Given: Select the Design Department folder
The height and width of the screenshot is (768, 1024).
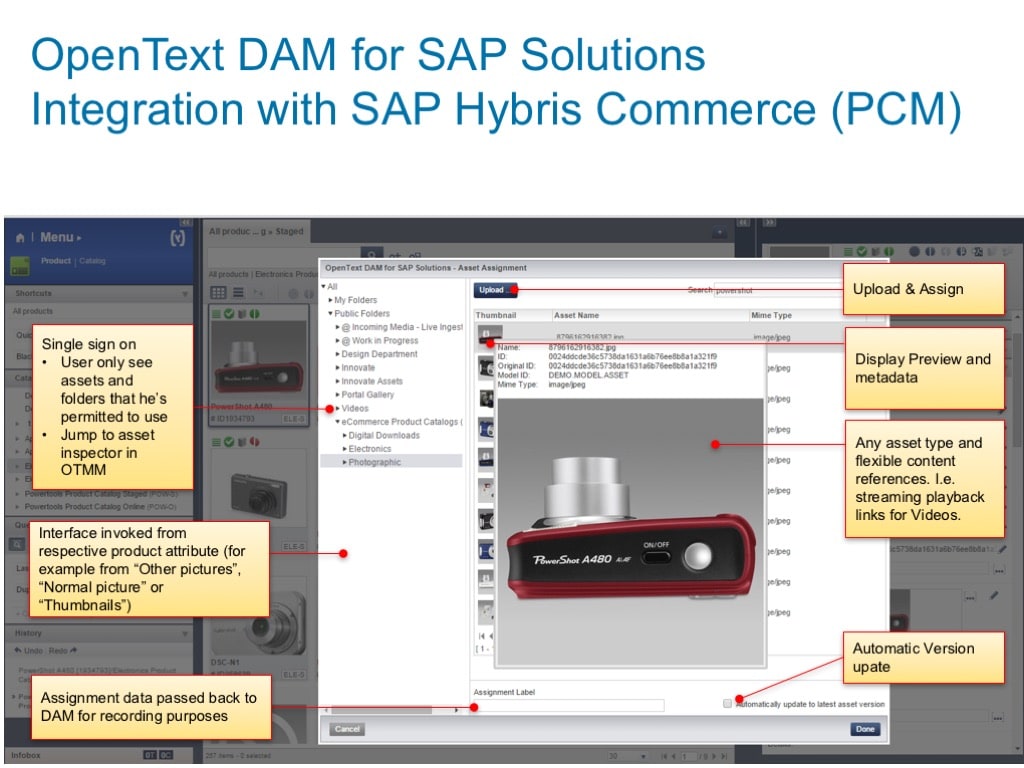Looking at the screenshot, I should [379, 354].
